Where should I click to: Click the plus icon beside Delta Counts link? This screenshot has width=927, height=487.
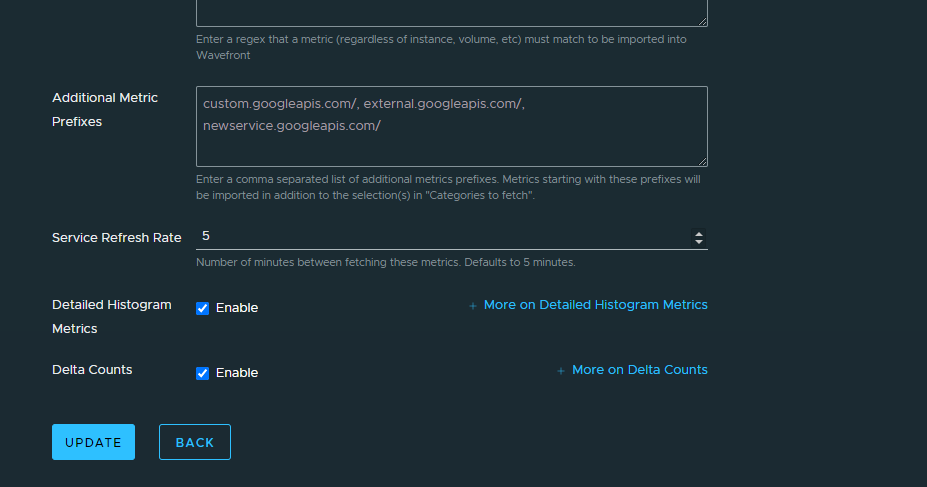[x=561, y=371]
